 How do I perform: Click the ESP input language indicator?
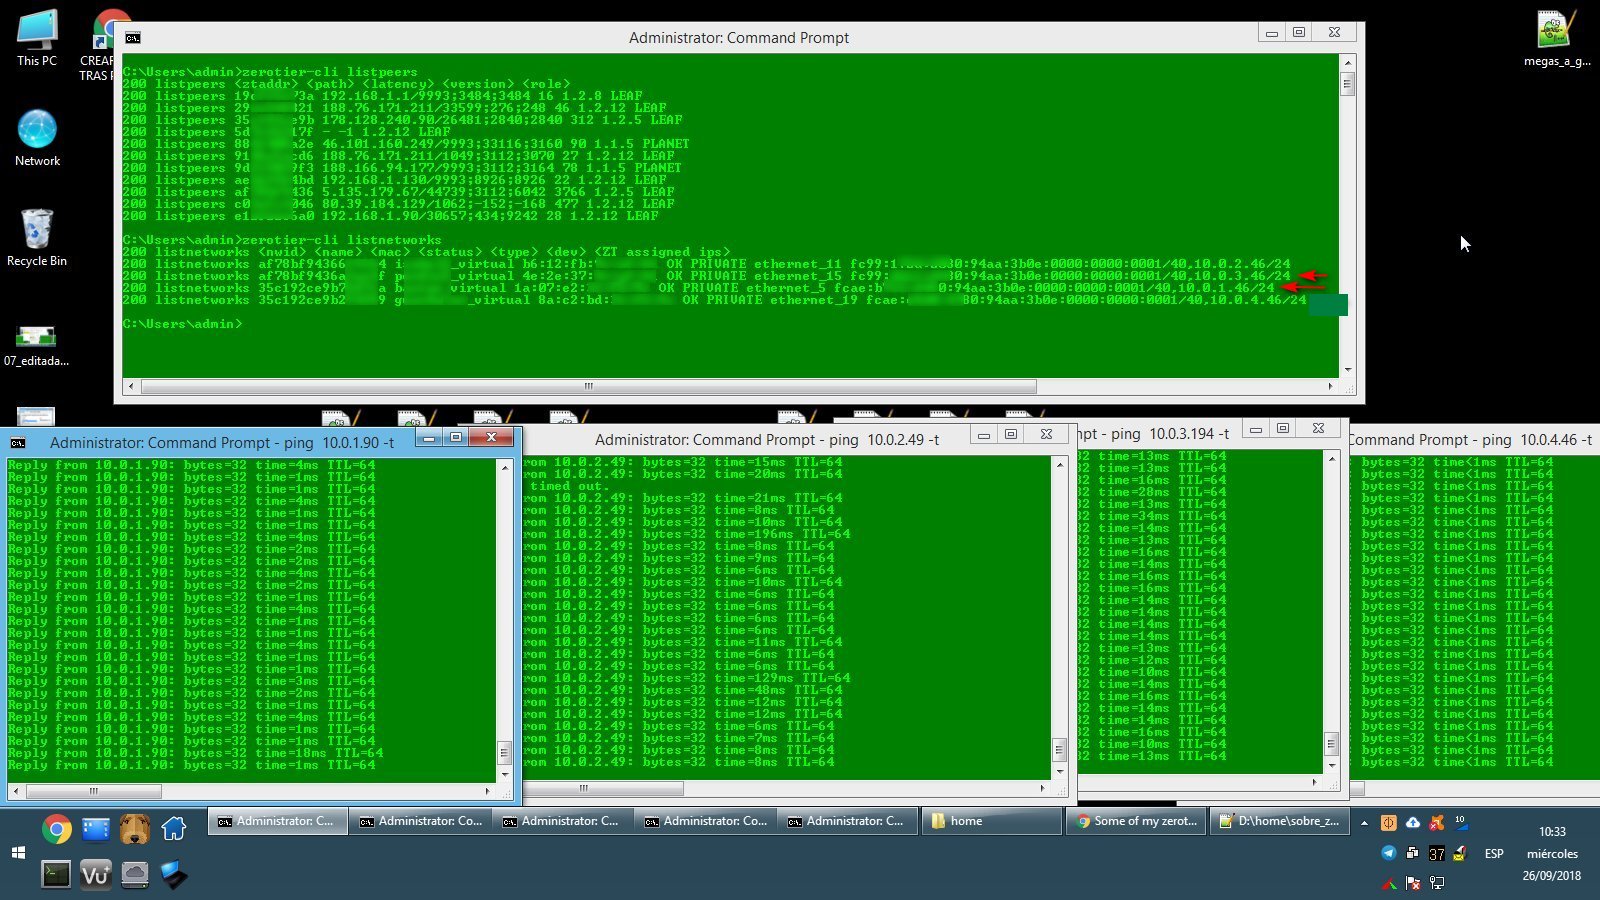(x=1494, y=853)
